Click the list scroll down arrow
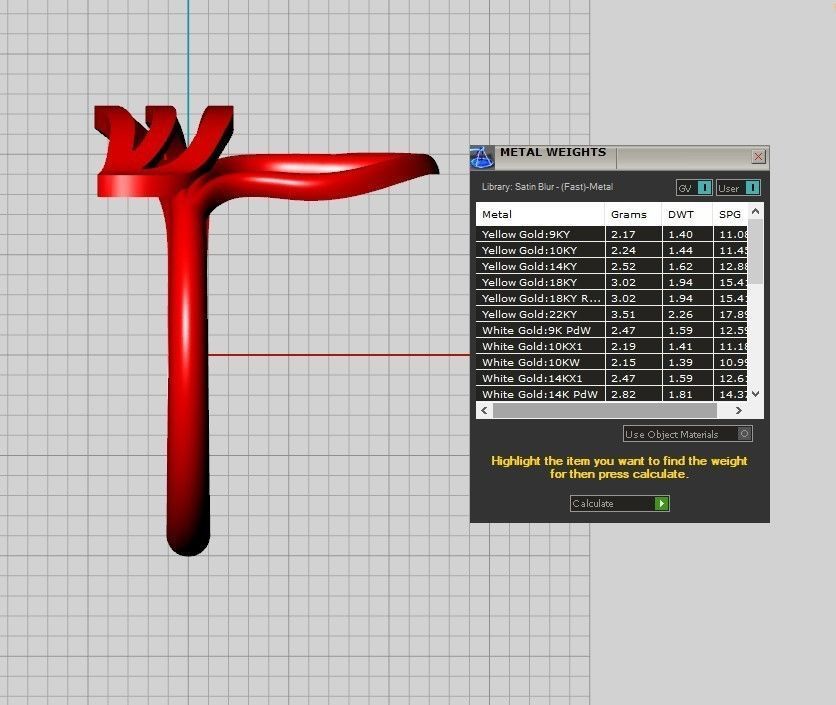Viewport: 836px width, 705px height. tap(755, 394)
